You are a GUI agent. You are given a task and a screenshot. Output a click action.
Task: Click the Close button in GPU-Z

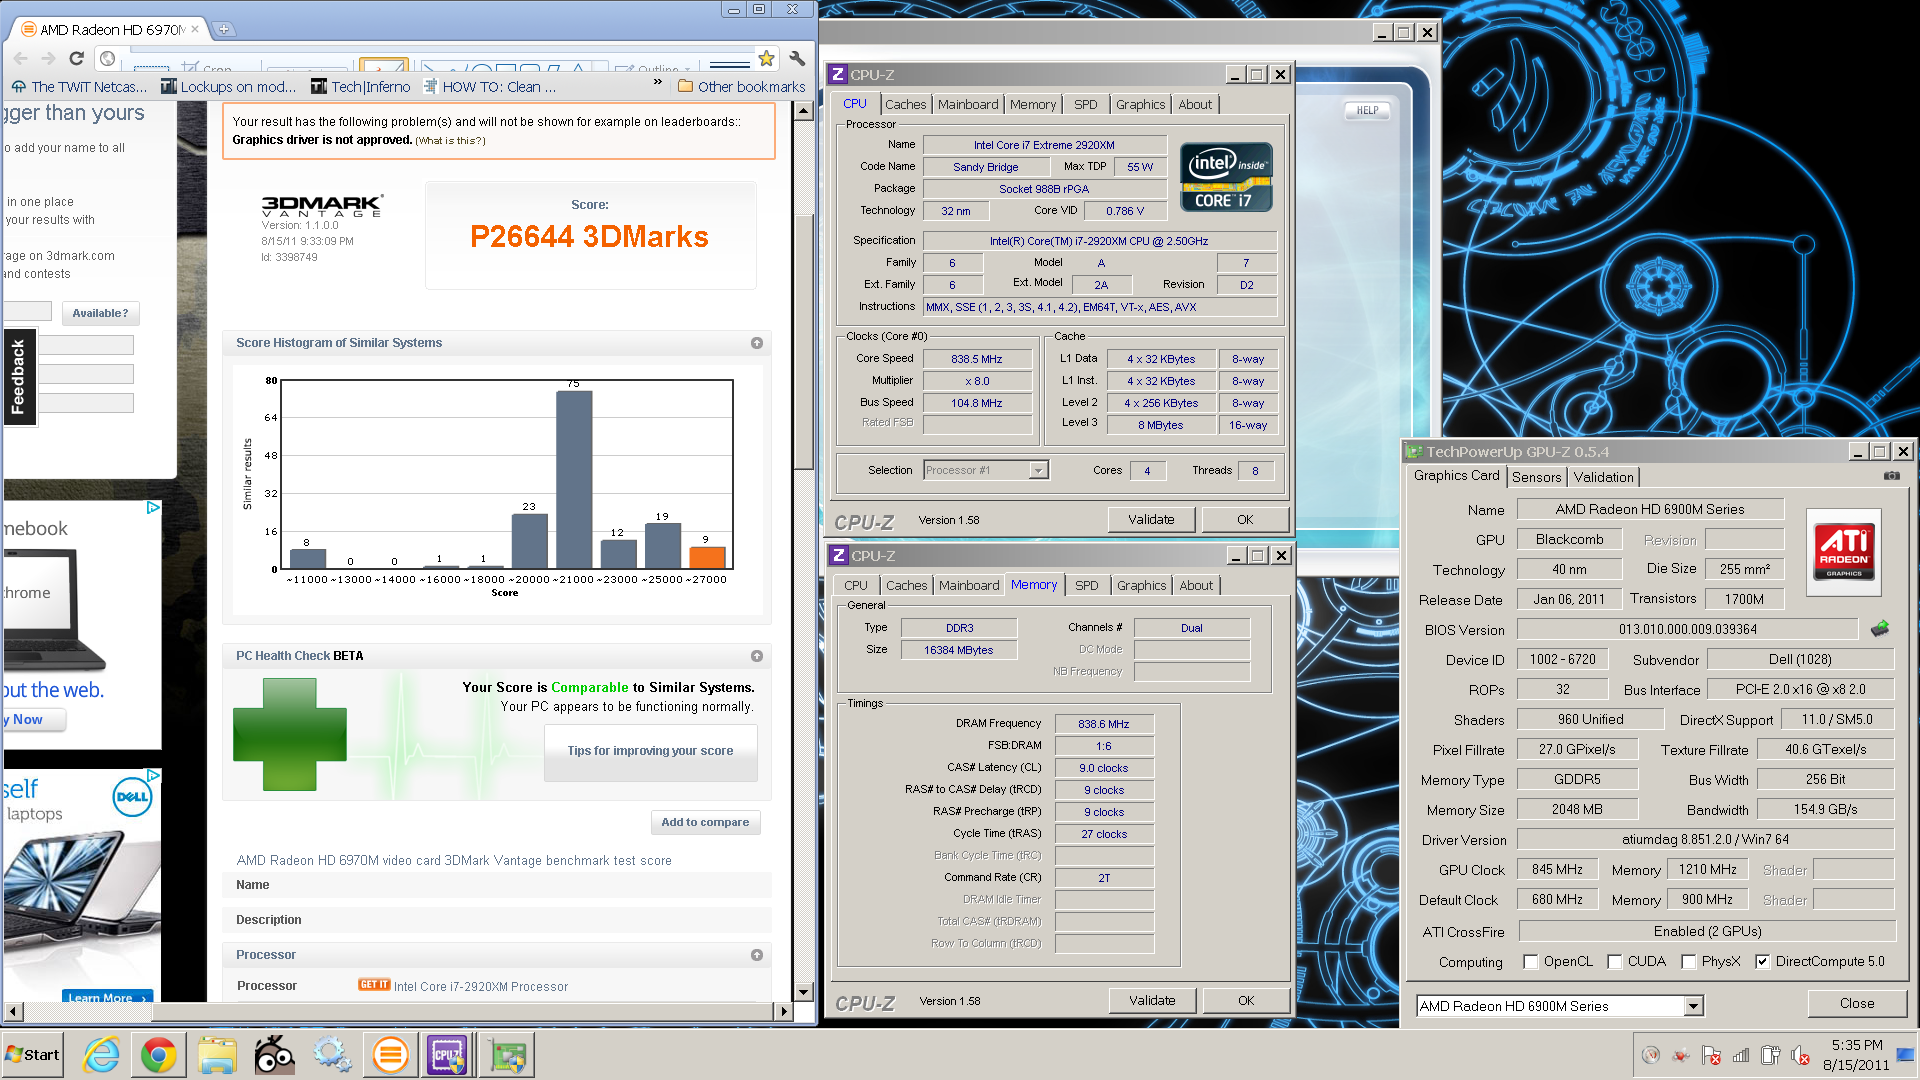point(1856,1003)
